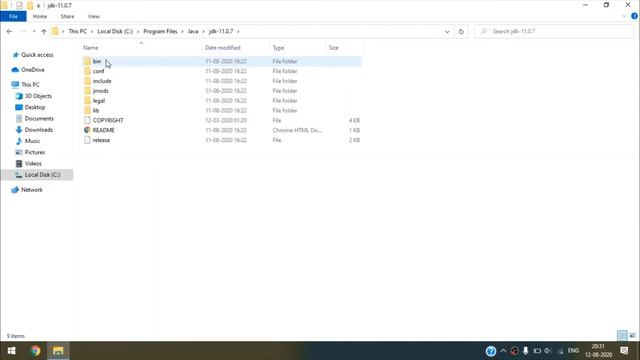Open Customize Quick Access Toolbar dropdown
This screenshot has width=640, height=360.
(x=38, y=6)
